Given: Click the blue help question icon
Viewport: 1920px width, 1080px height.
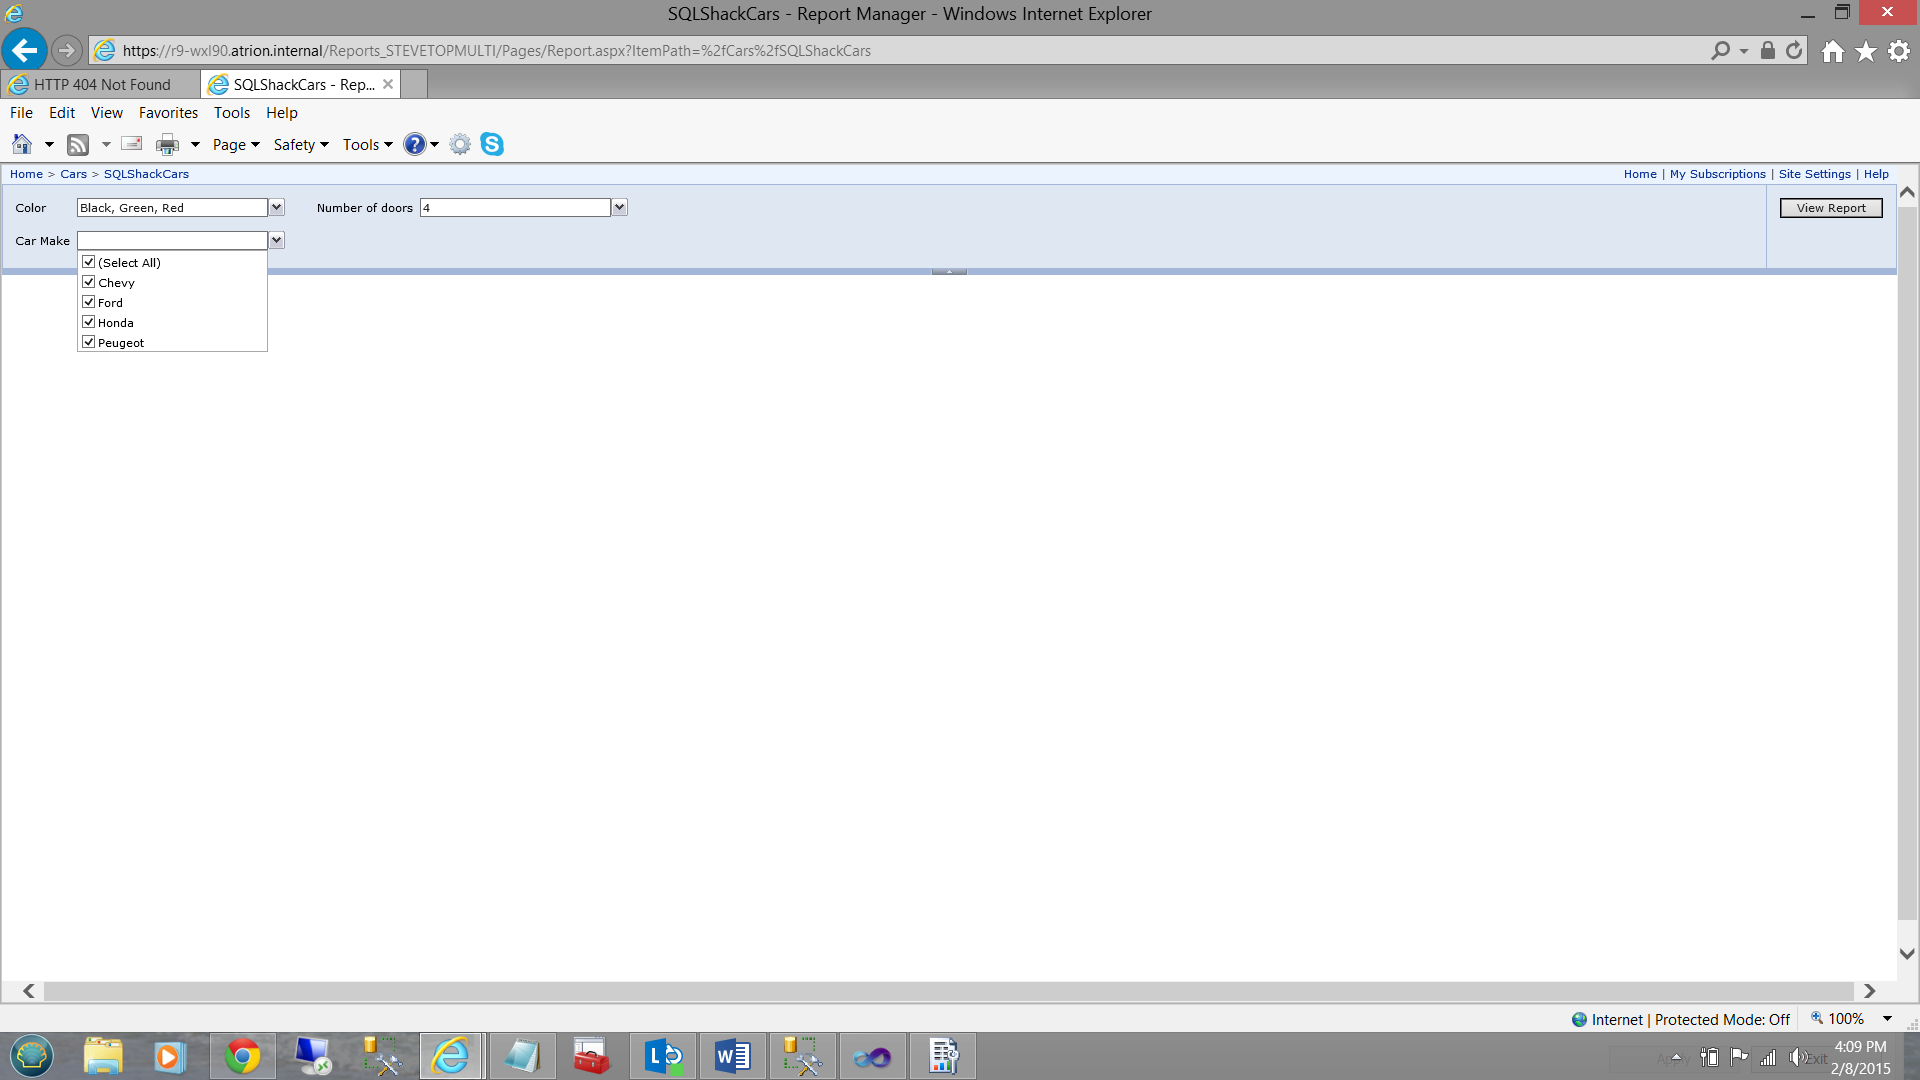Looking at the screenshot, I should (414, 144).
